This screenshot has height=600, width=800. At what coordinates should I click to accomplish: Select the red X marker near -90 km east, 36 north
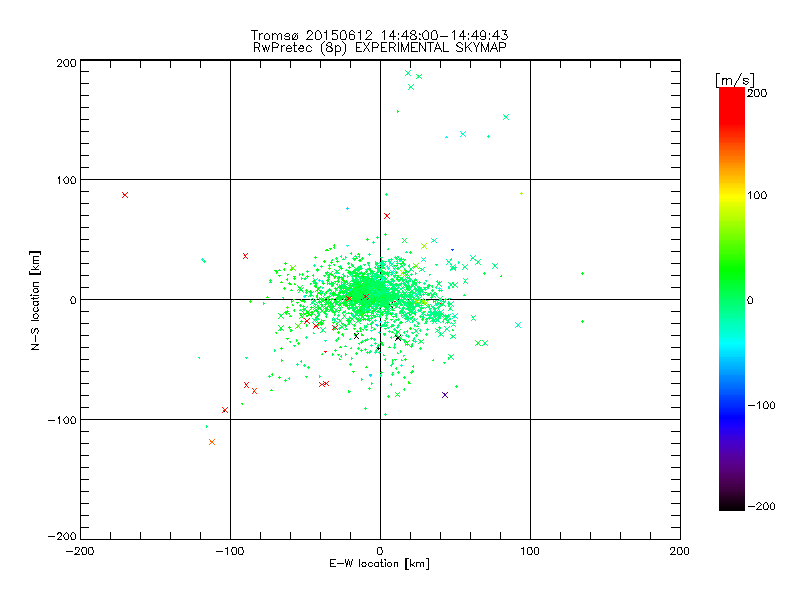(x=245, y=256)
